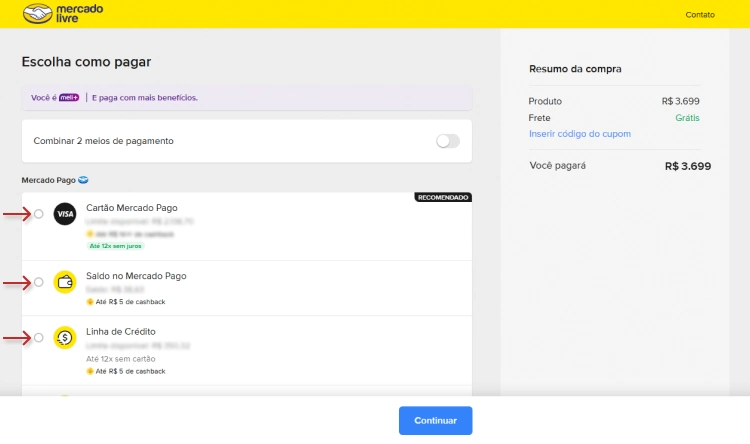
Task: Click the Até 12x sem juros badge
Action: tap(115, 246)
